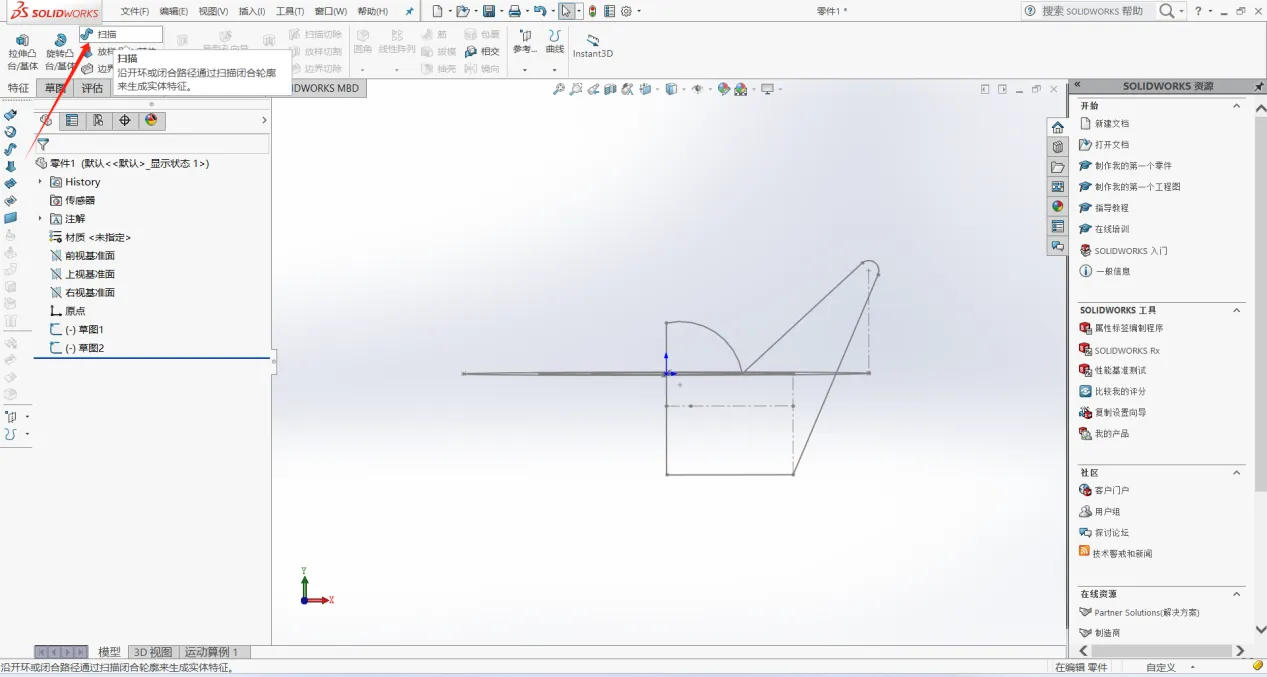Open the 编辑(E) menu
1267x677 pixels.
point(174,11)
